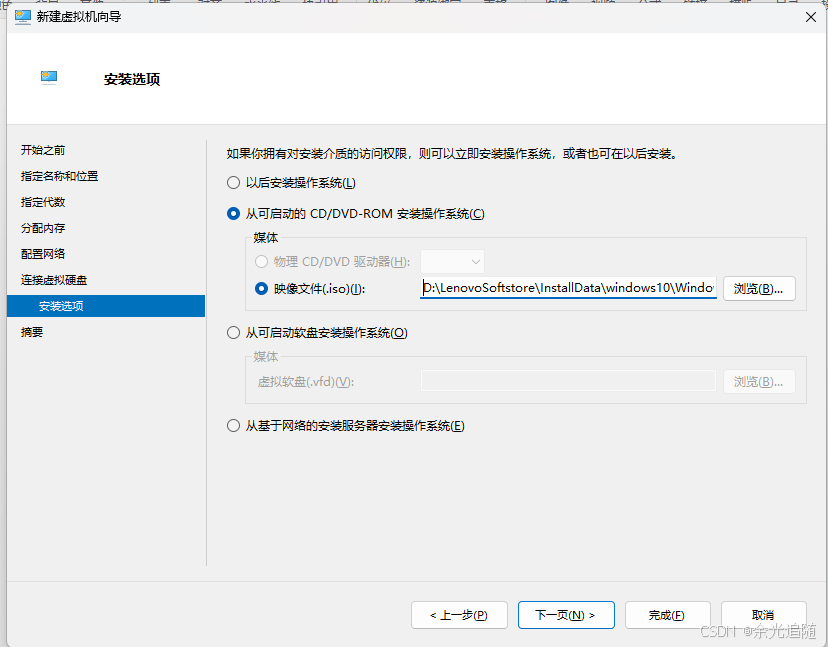Jump to the 指定名称和位置 step
This screenshot has width=828, height=647.
point(61,176)
